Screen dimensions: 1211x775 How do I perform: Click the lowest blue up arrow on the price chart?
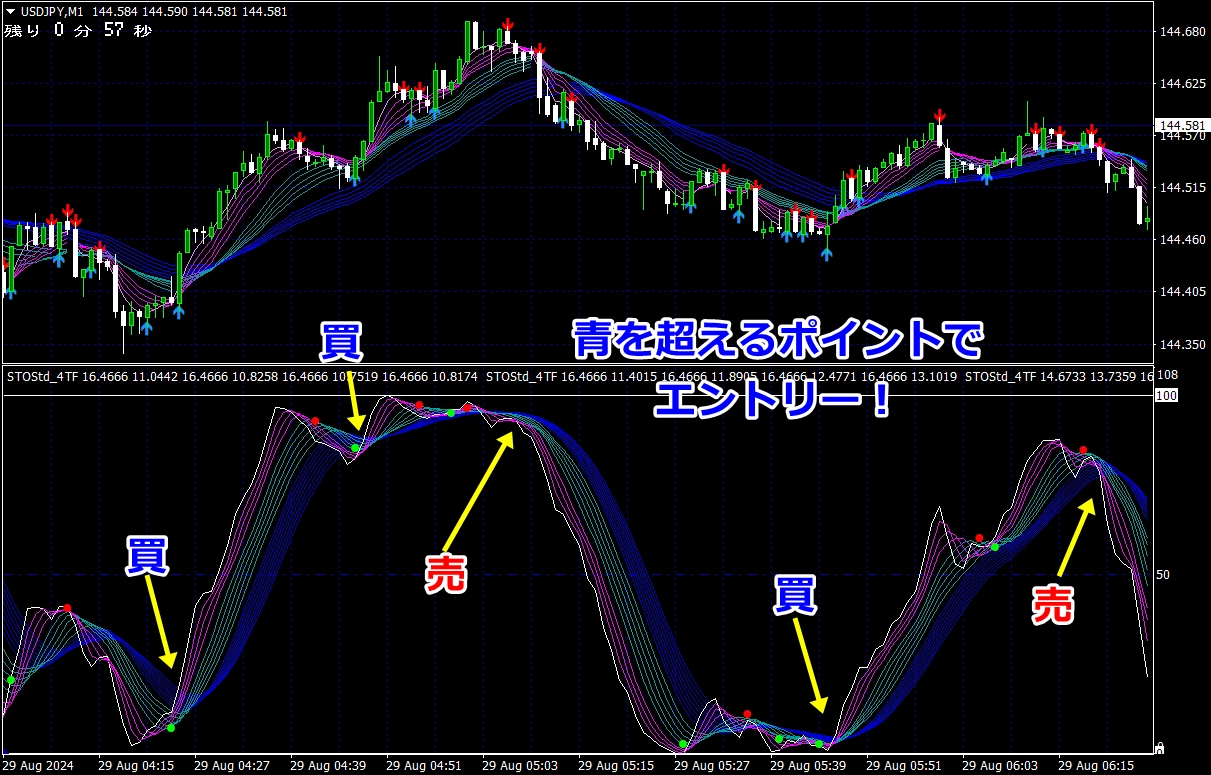point(826,254)
